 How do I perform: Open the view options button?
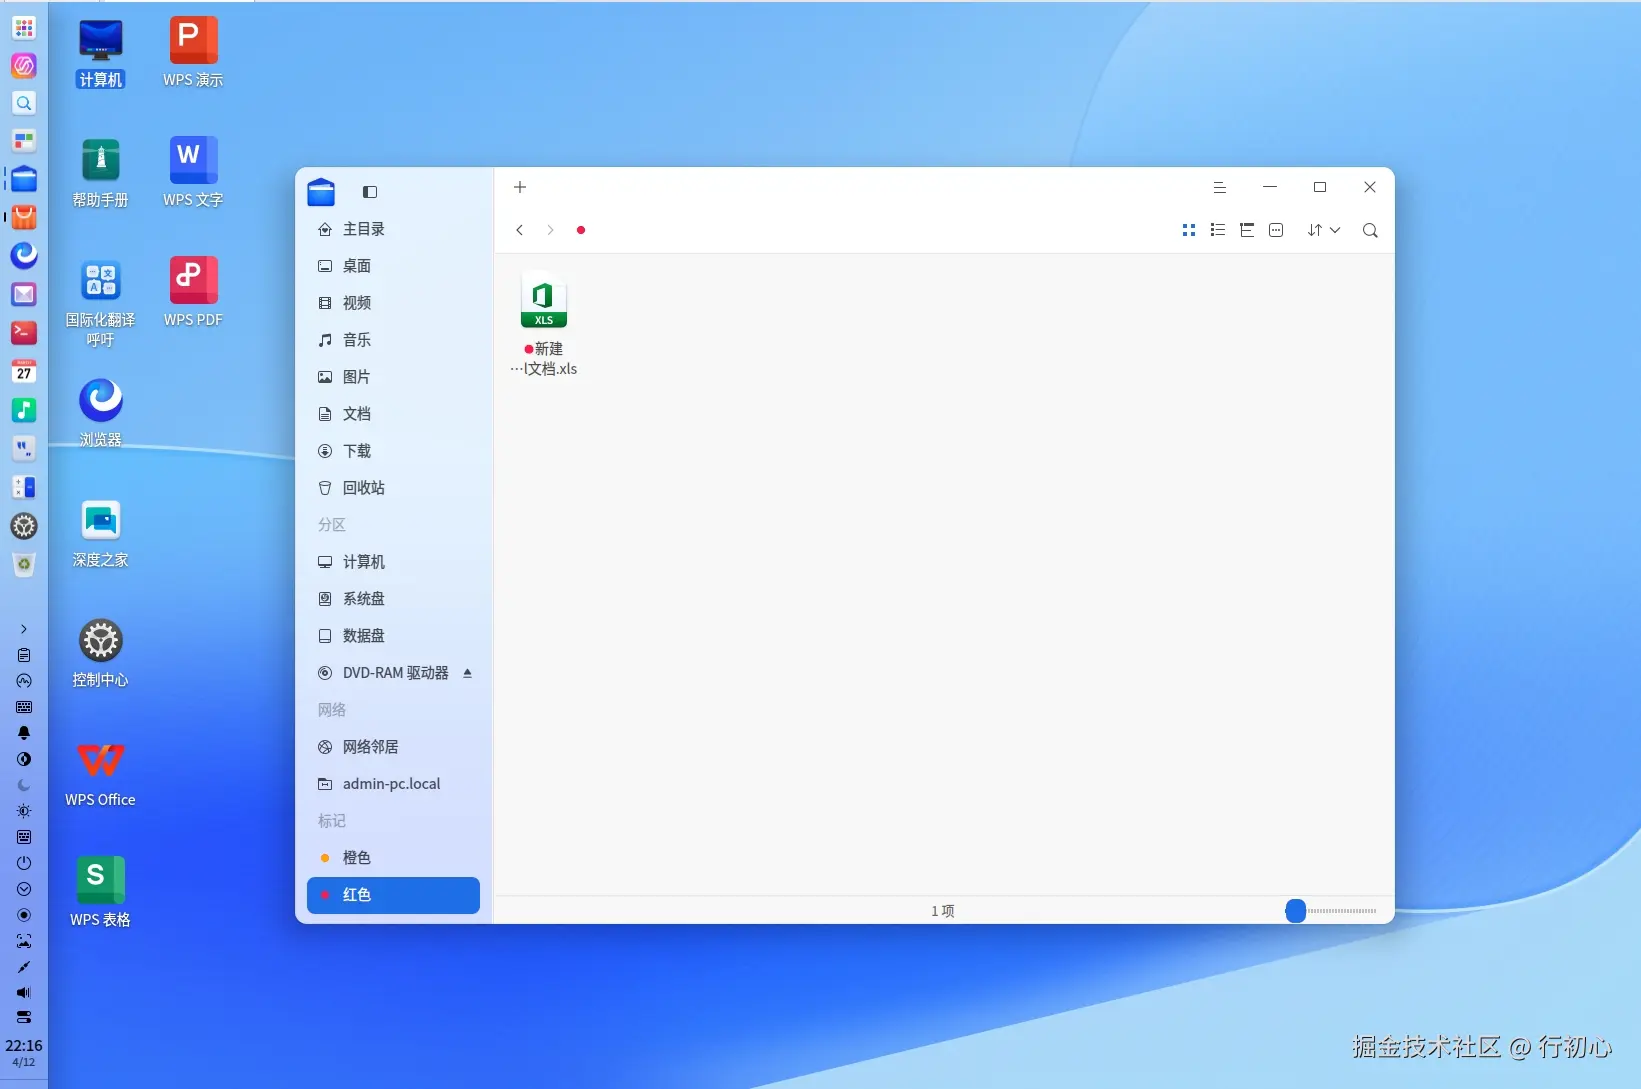click(x=1276, y=230)
